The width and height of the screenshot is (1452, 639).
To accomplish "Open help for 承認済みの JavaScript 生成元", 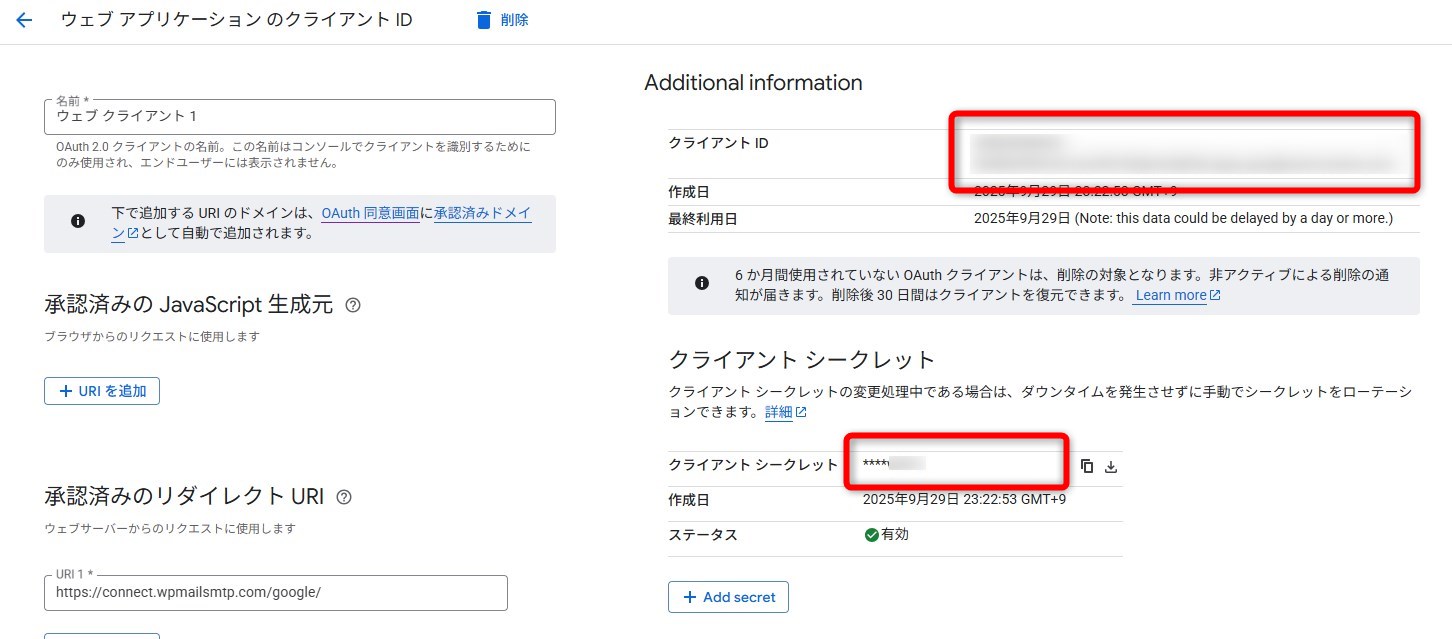I will point(352,306).
